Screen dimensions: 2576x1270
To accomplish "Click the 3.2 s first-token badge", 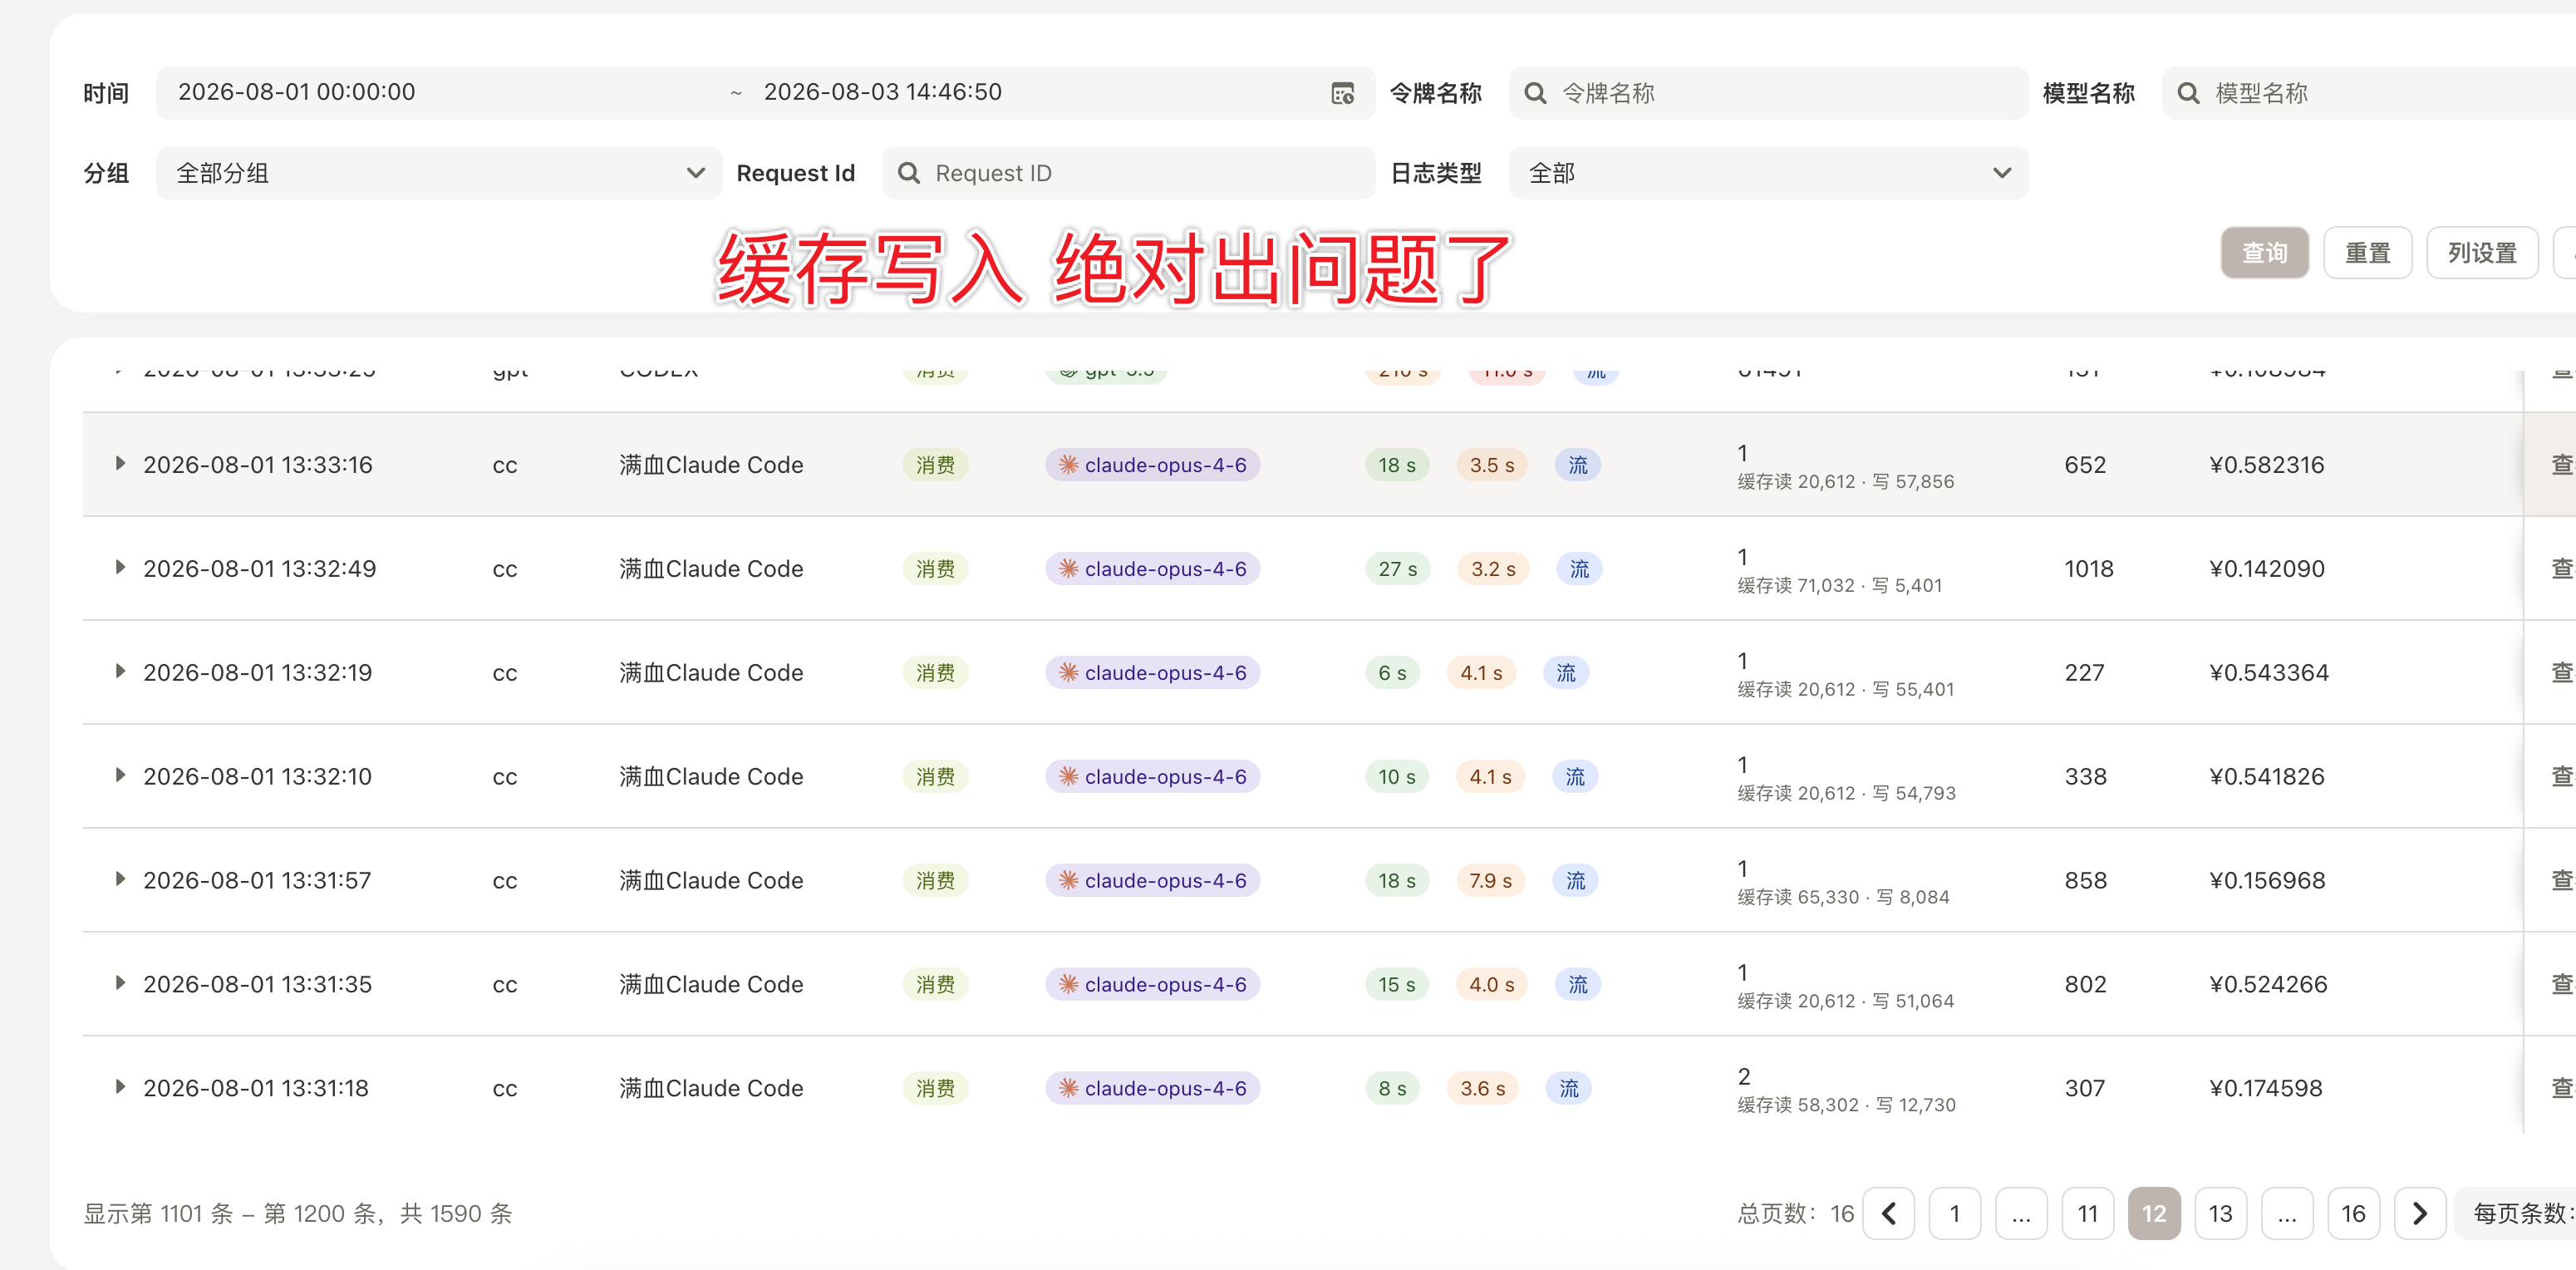I will [1493, 569].
